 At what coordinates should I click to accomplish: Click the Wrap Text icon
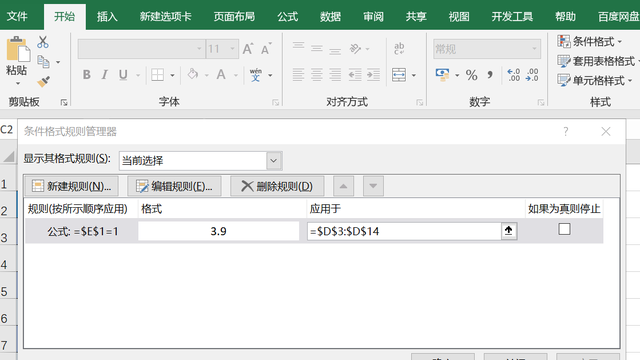399,49
